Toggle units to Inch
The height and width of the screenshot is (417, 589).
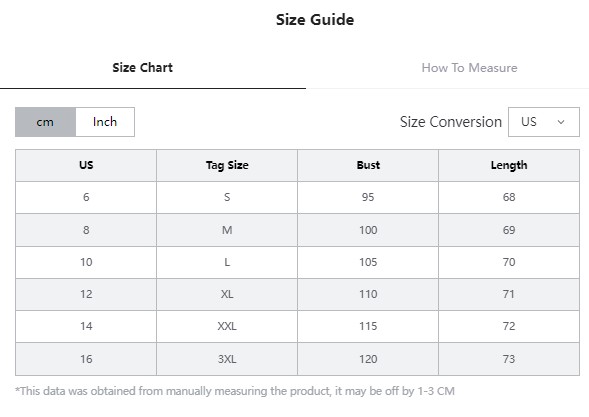tap(105, 122)
